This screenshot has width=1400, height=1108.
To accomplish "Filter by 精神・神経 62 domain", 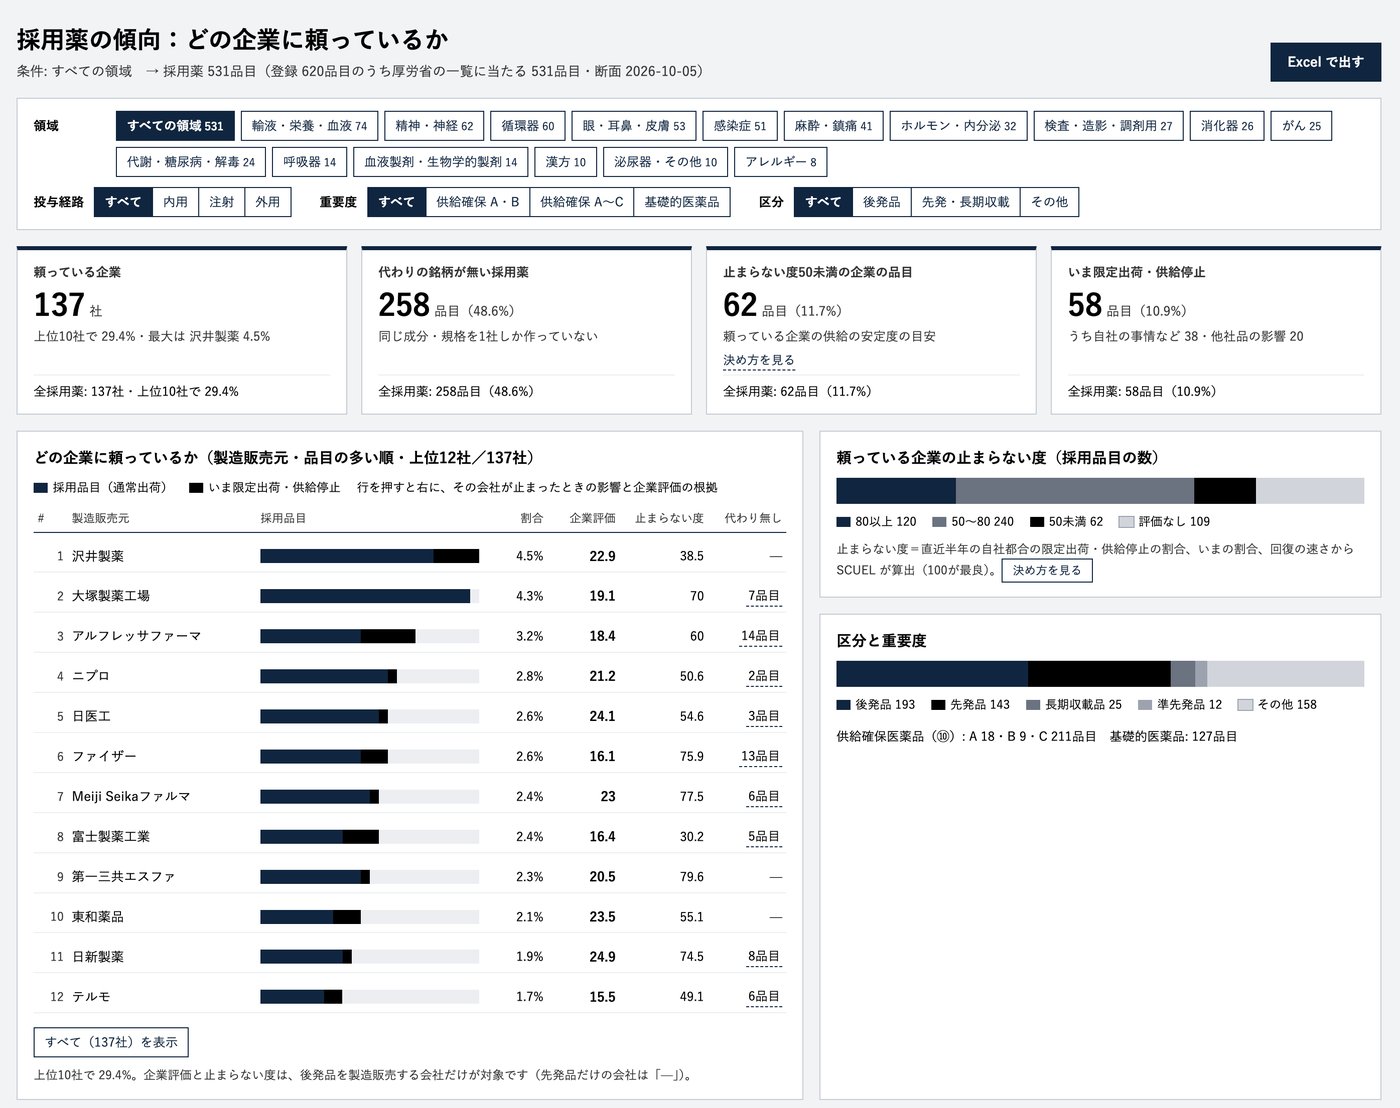I will point(434,126).
